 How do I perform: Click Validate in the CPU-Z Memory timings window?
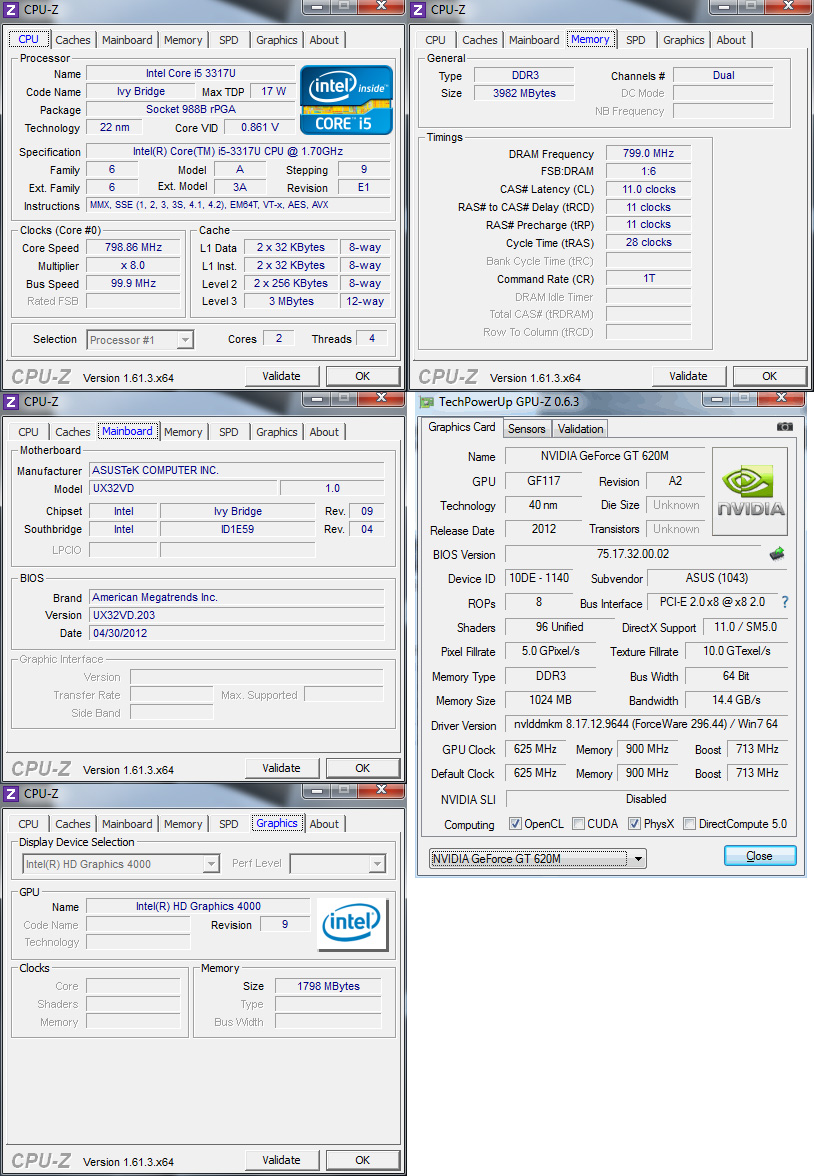(689, 376)
